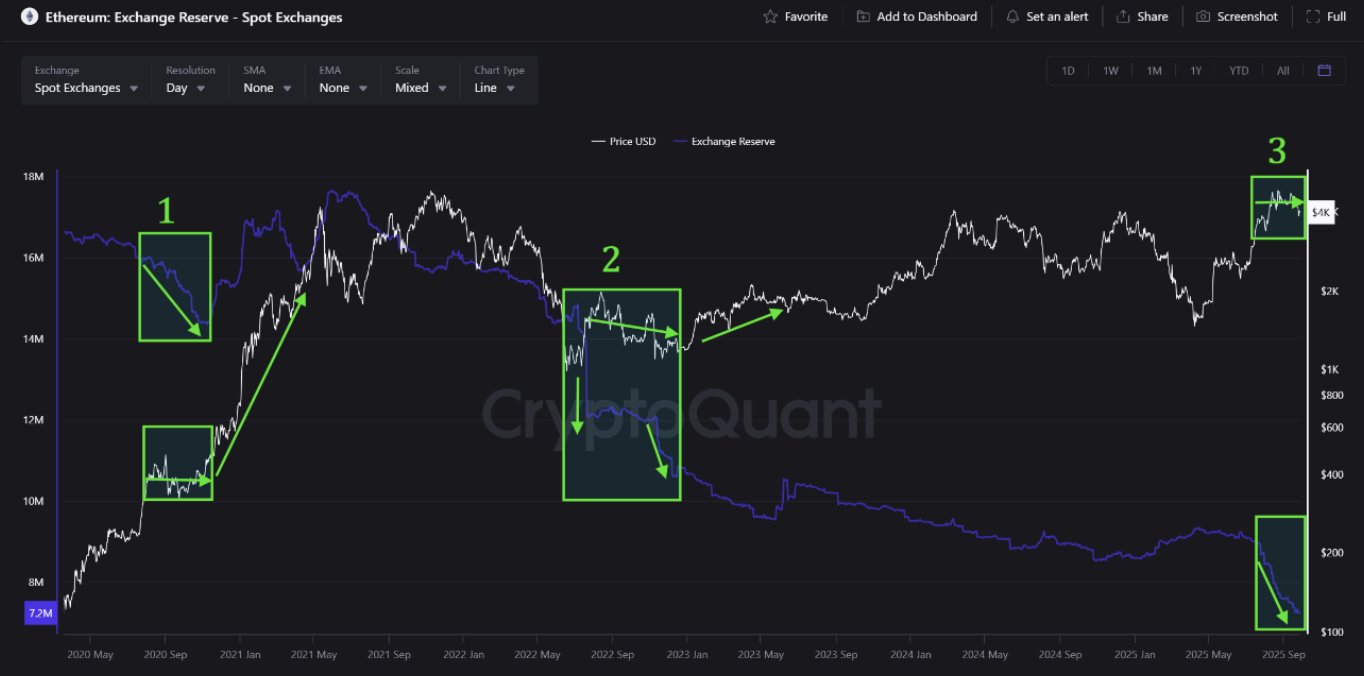Click the Favorite star icon
The height and width of the screenshot is (676, 1364).
[770, 16]
